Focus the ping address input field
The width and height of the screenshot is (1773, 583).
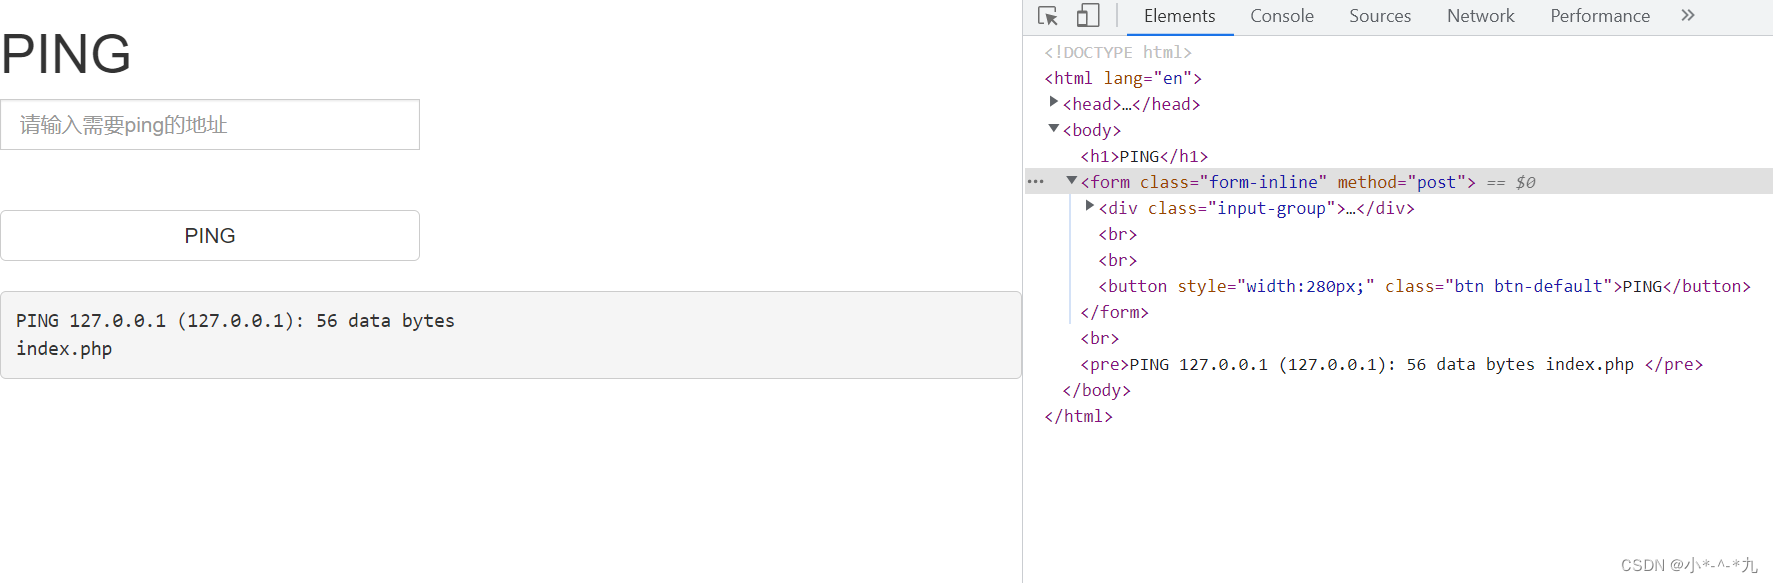[x=210, y=125]
